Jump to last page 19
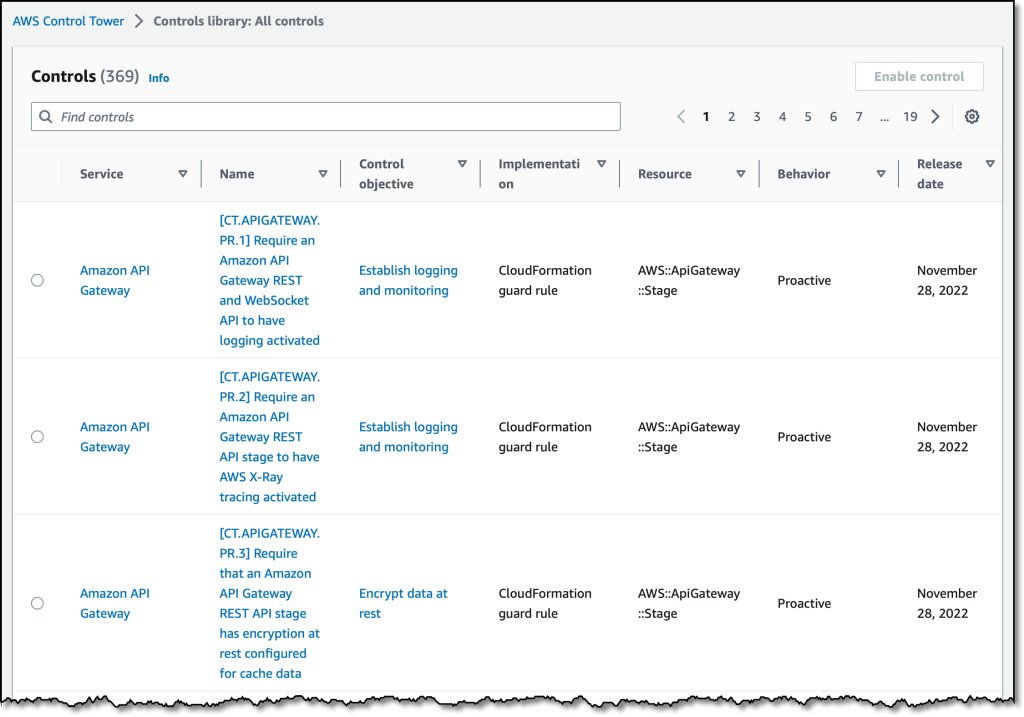 point(910,117)
